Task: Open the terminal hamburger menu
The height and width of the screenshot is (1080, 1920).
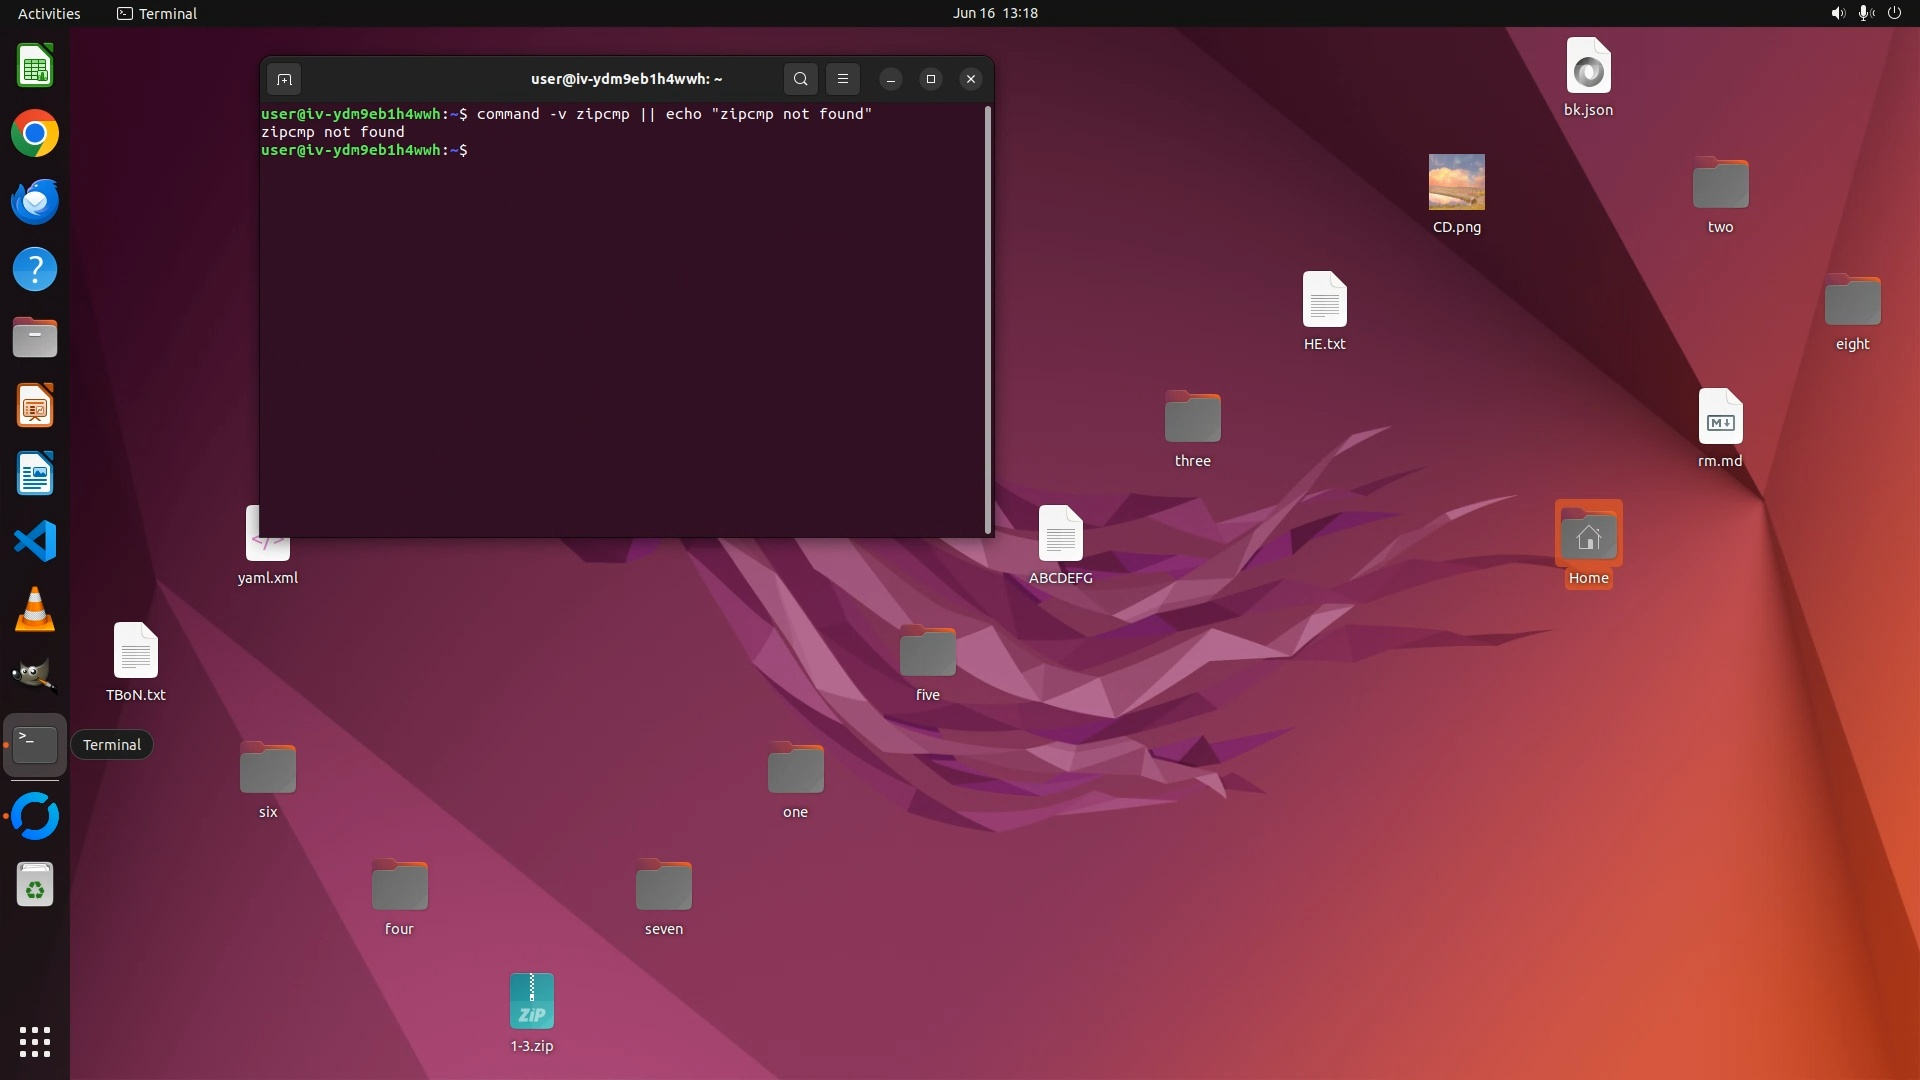Action: pos(842,79)
